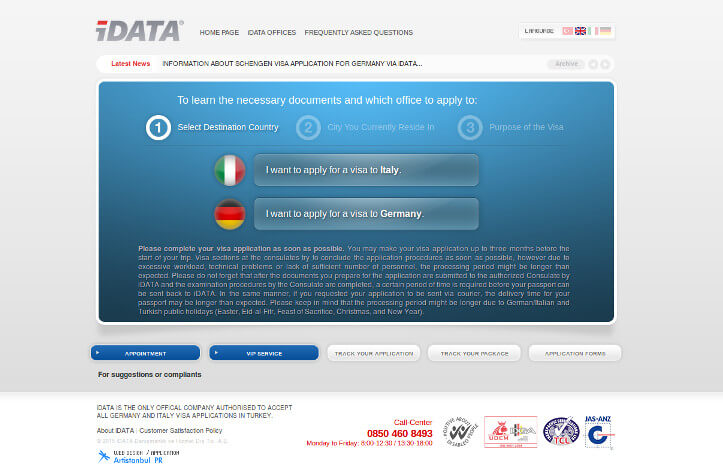Show next news with right arrow
Viewport: 723px width, 473px height.
pos(605,64)
